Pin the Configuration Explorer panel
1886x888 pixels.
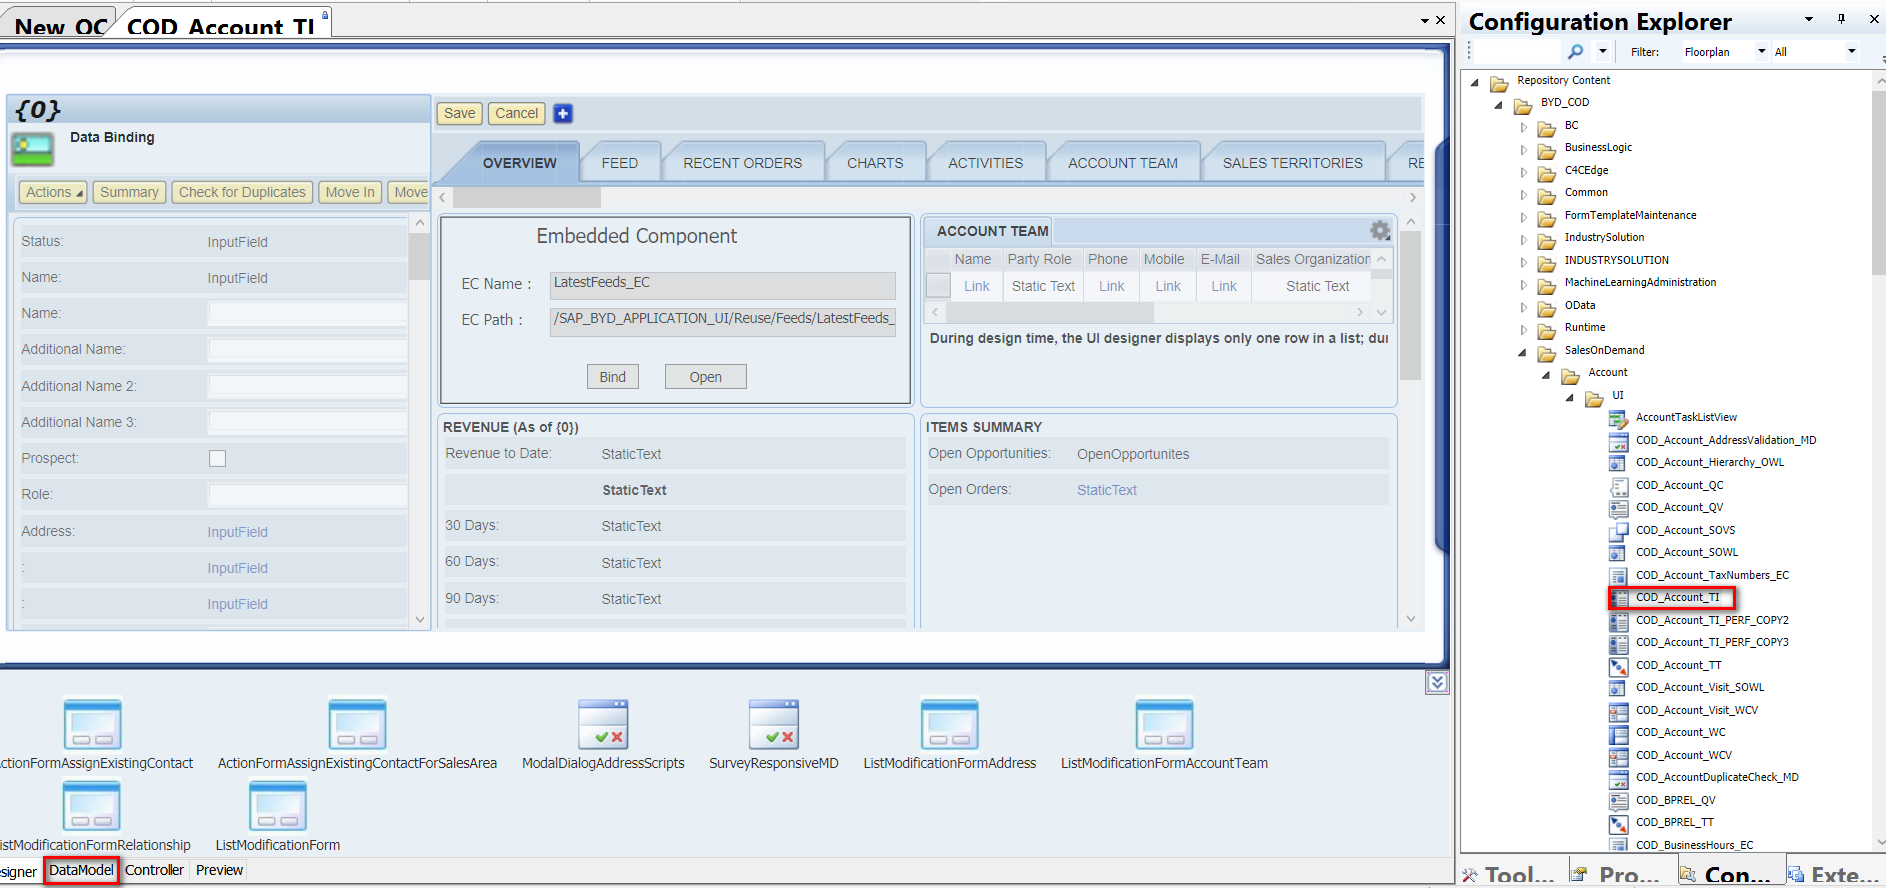(x=1841, y=19)
